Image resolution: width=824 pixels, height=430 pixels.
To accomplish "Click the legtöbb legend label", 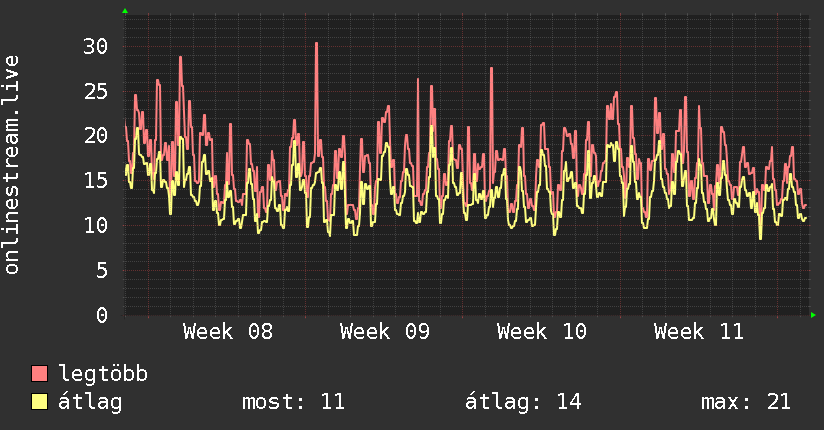I will click(x=103, y=374).
